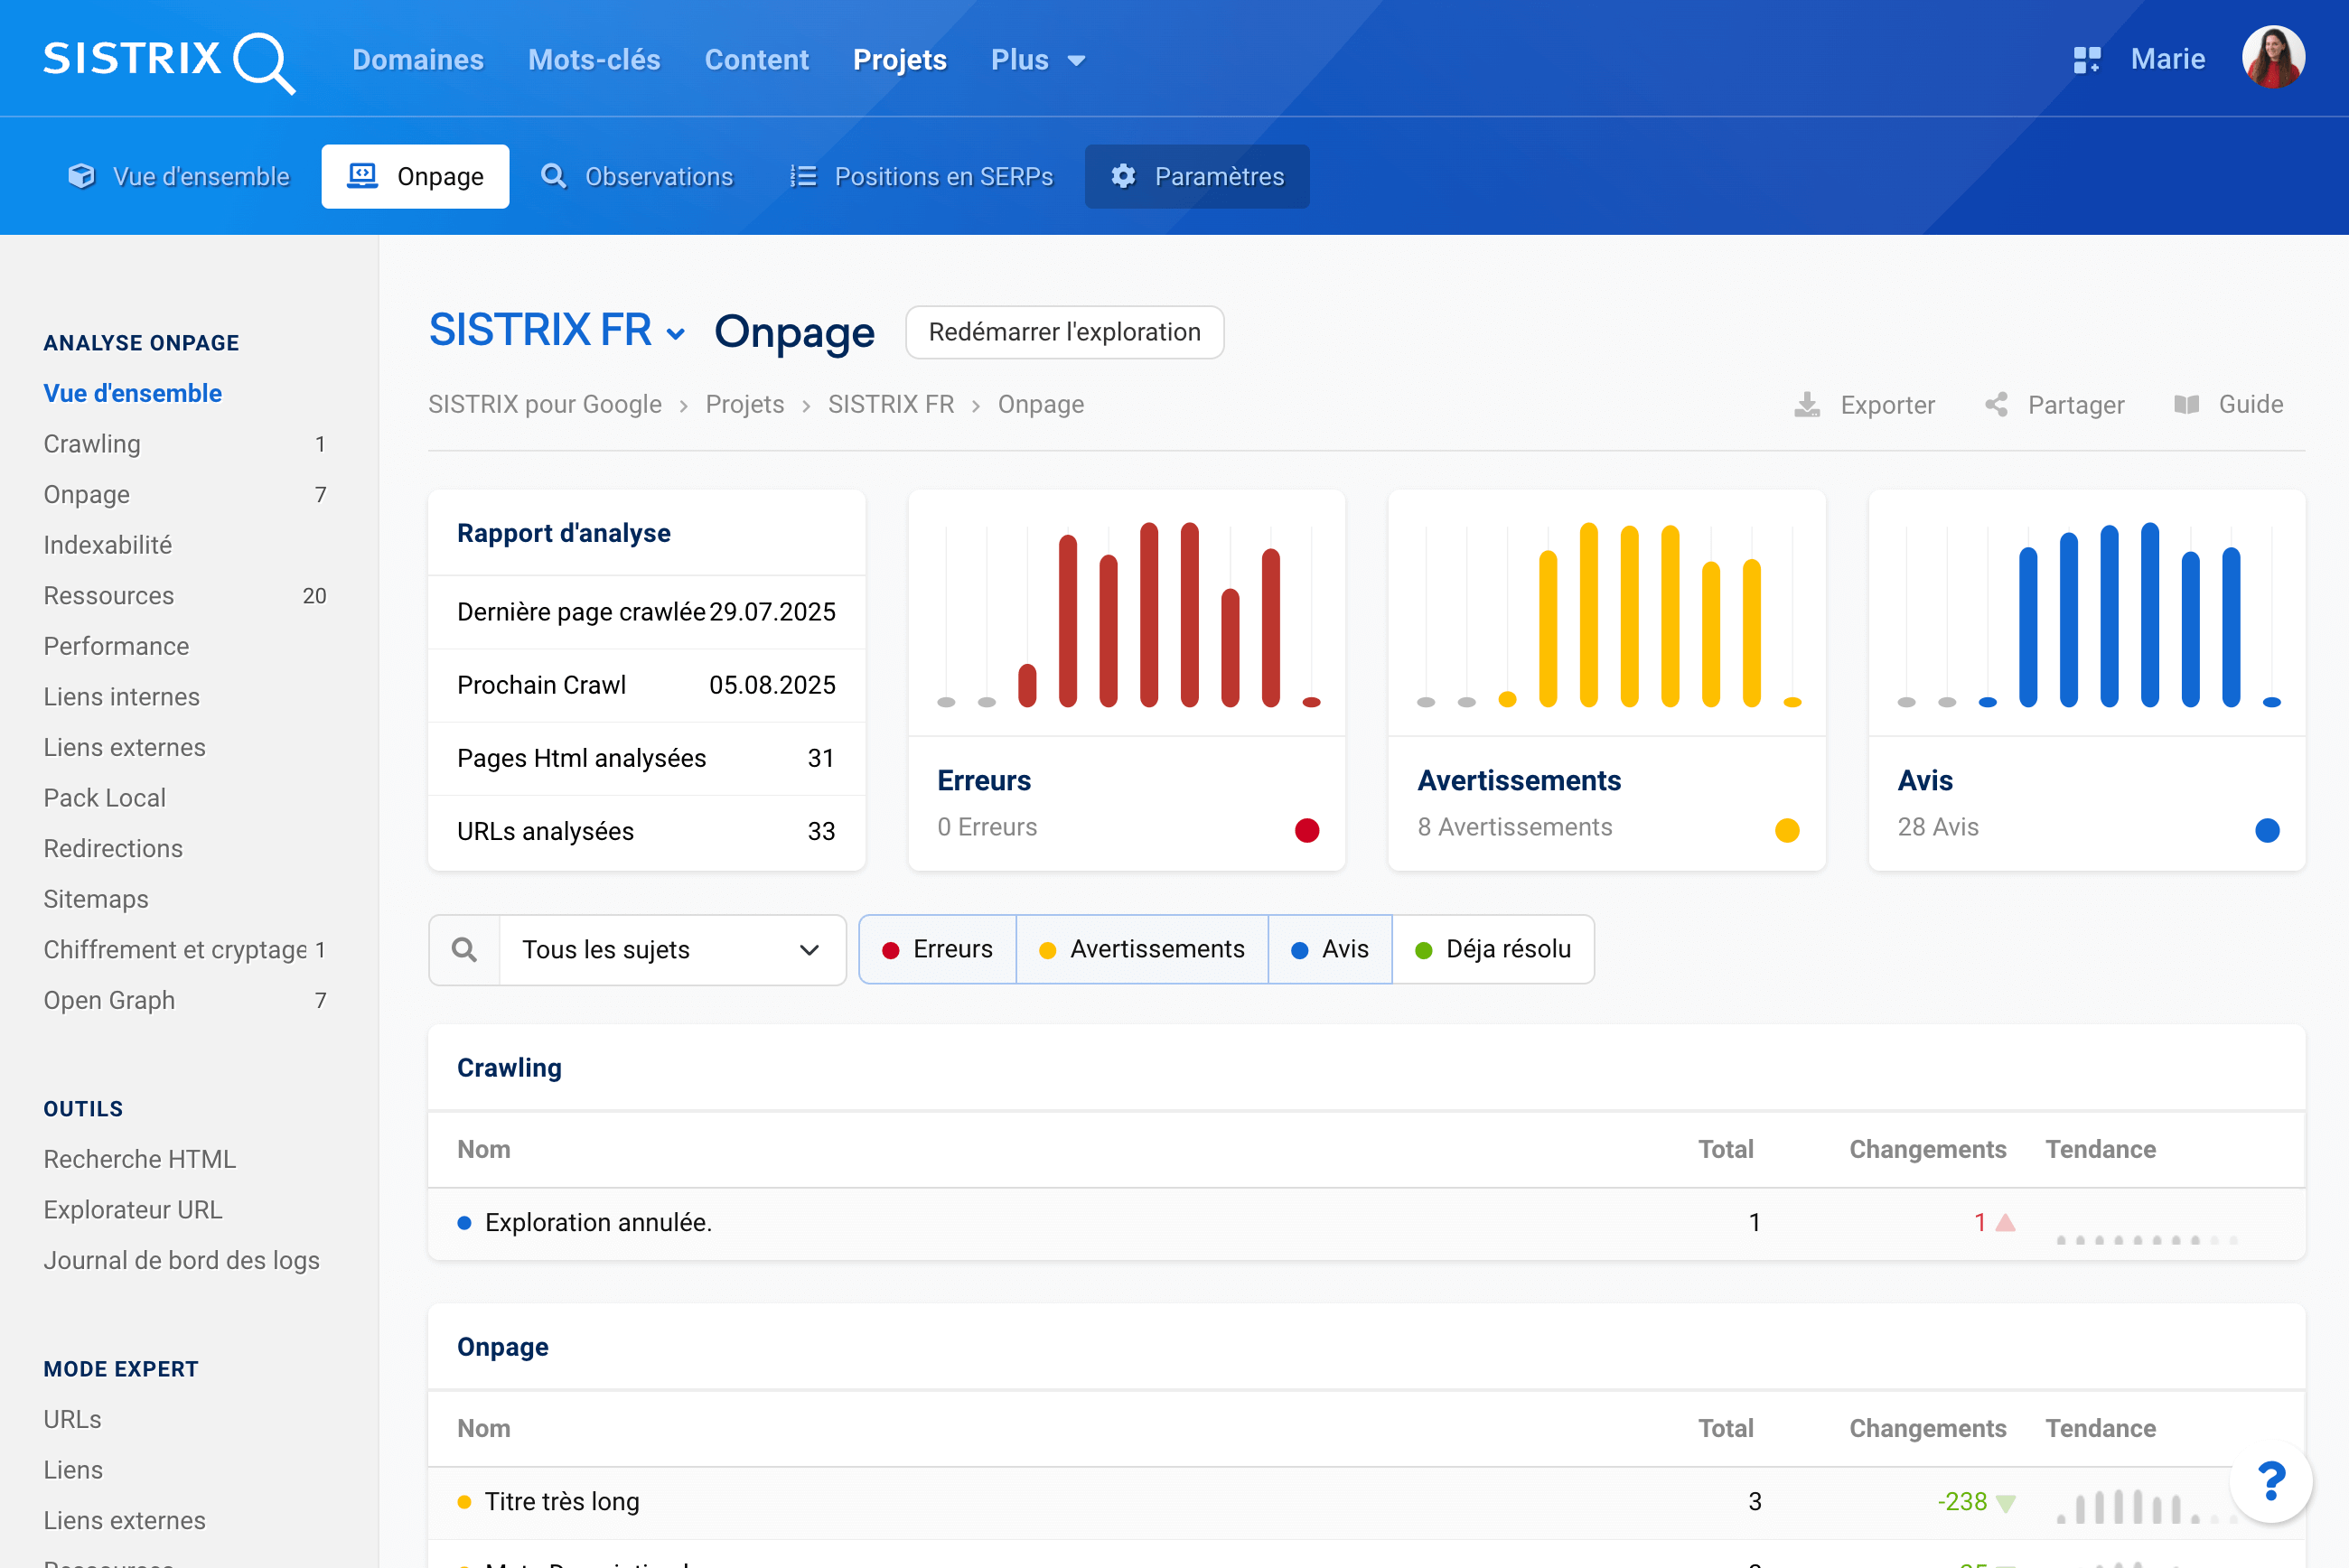Image resolution: width=2349 pixels, height=1568 pixels.
Task: Open the Domaines menu
Action: tap(418, 60)
